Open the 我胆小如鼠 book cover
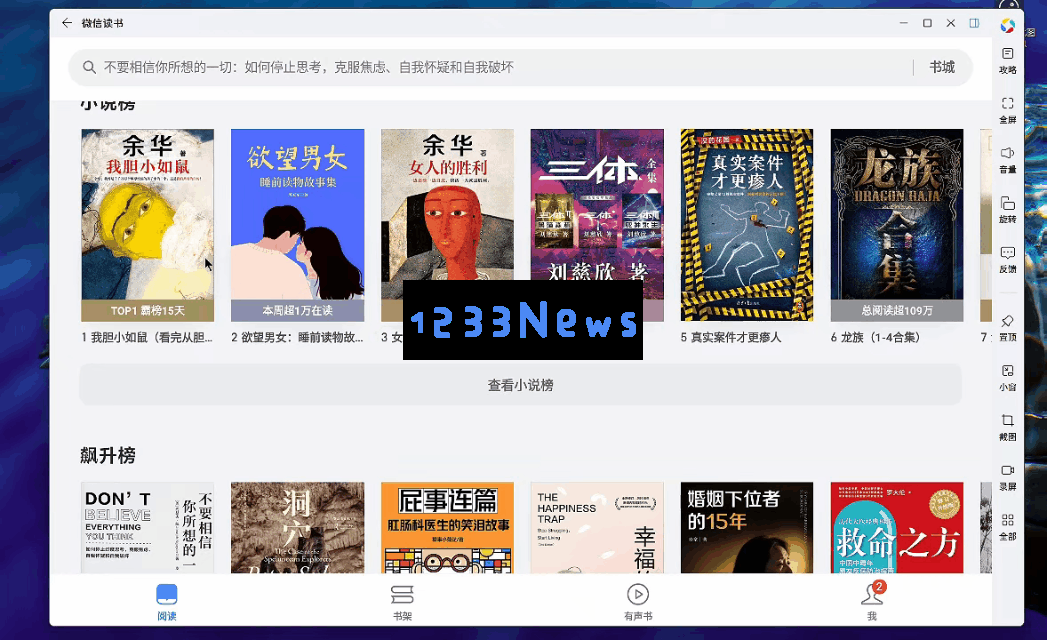Screen dimensions: 1047x640 pos(148,225)
